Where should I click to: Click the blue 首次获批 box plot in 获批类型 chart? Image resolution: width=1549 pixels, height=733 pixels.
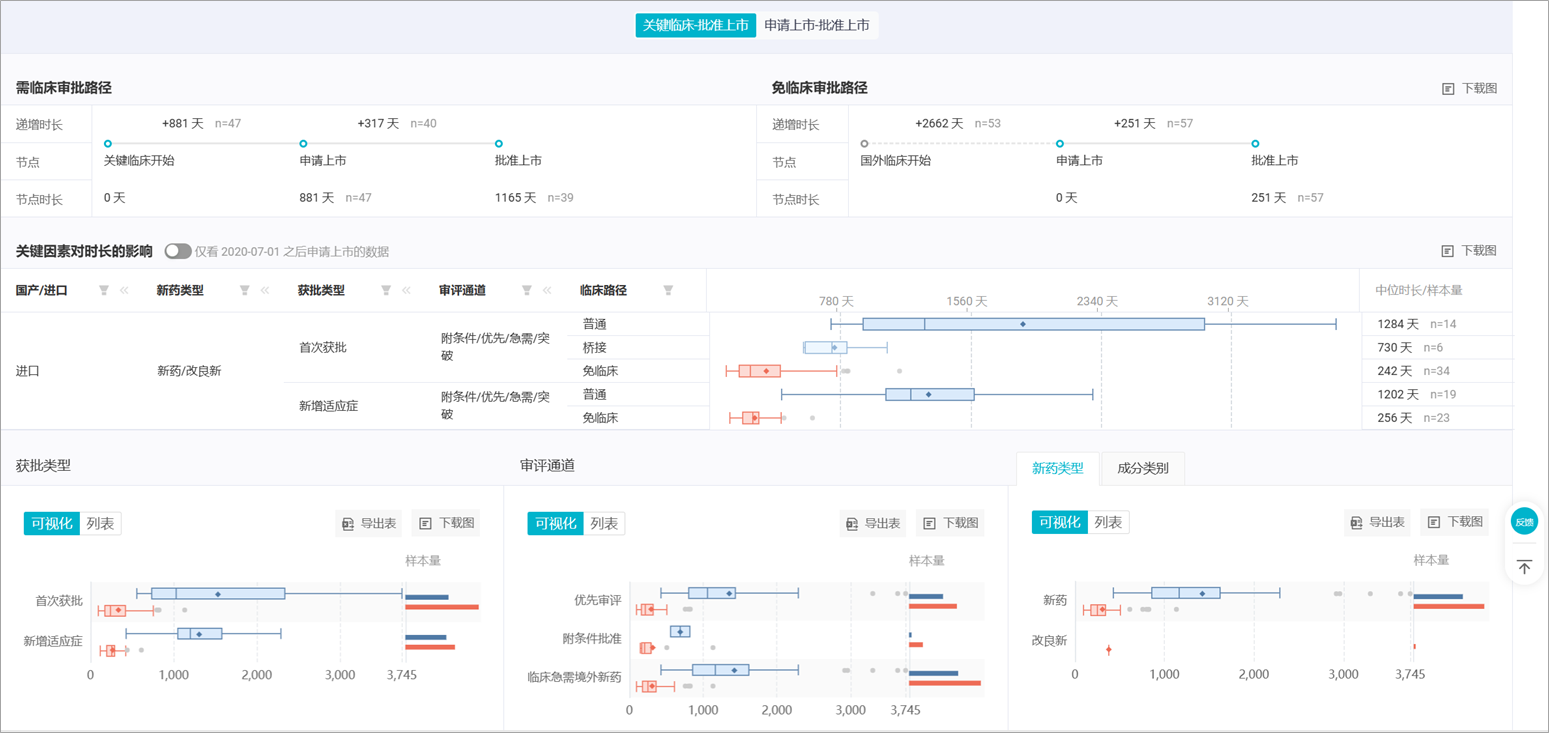click(218, 593)
